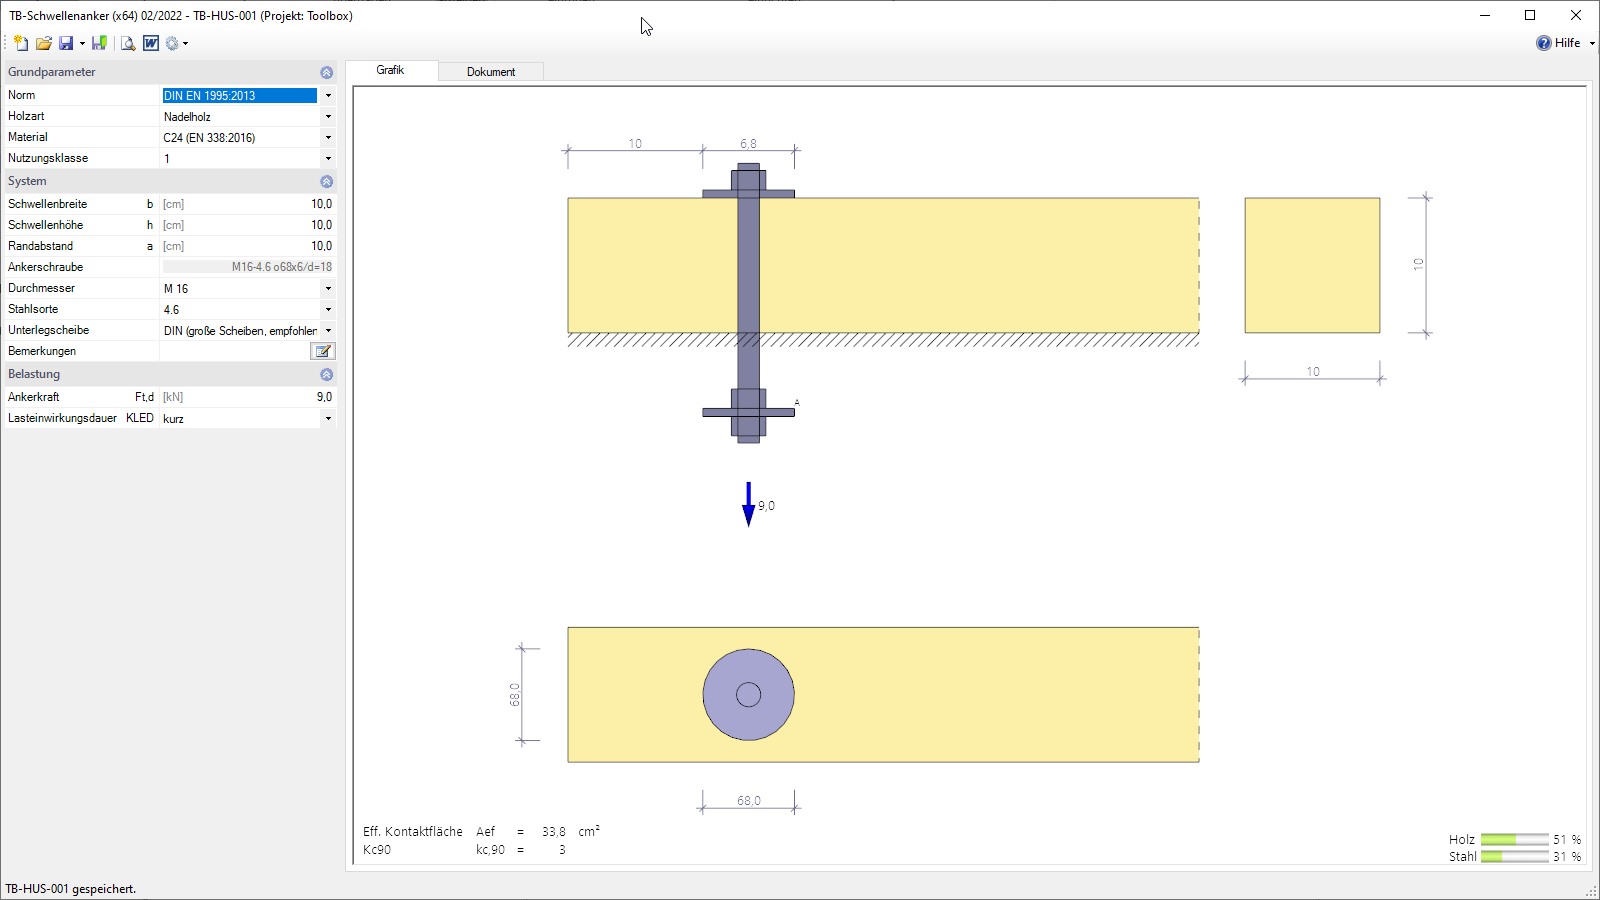This screenshot has width=1600, height=900.
Task: Maximize the application window
Action: click(x=1530, y=15)
